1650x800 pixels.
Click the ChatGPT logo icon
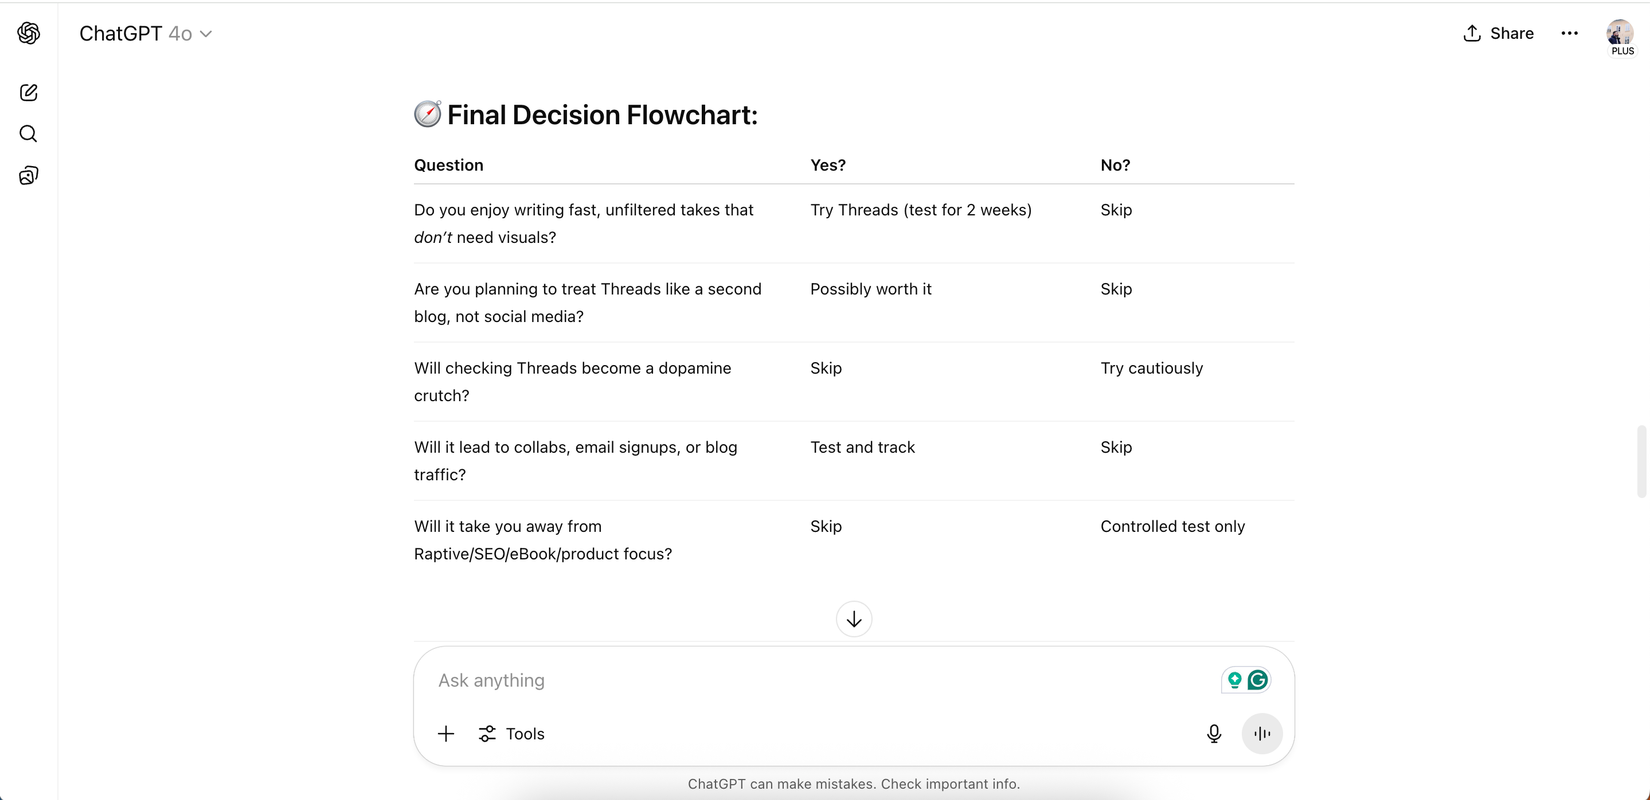(29, 33)
